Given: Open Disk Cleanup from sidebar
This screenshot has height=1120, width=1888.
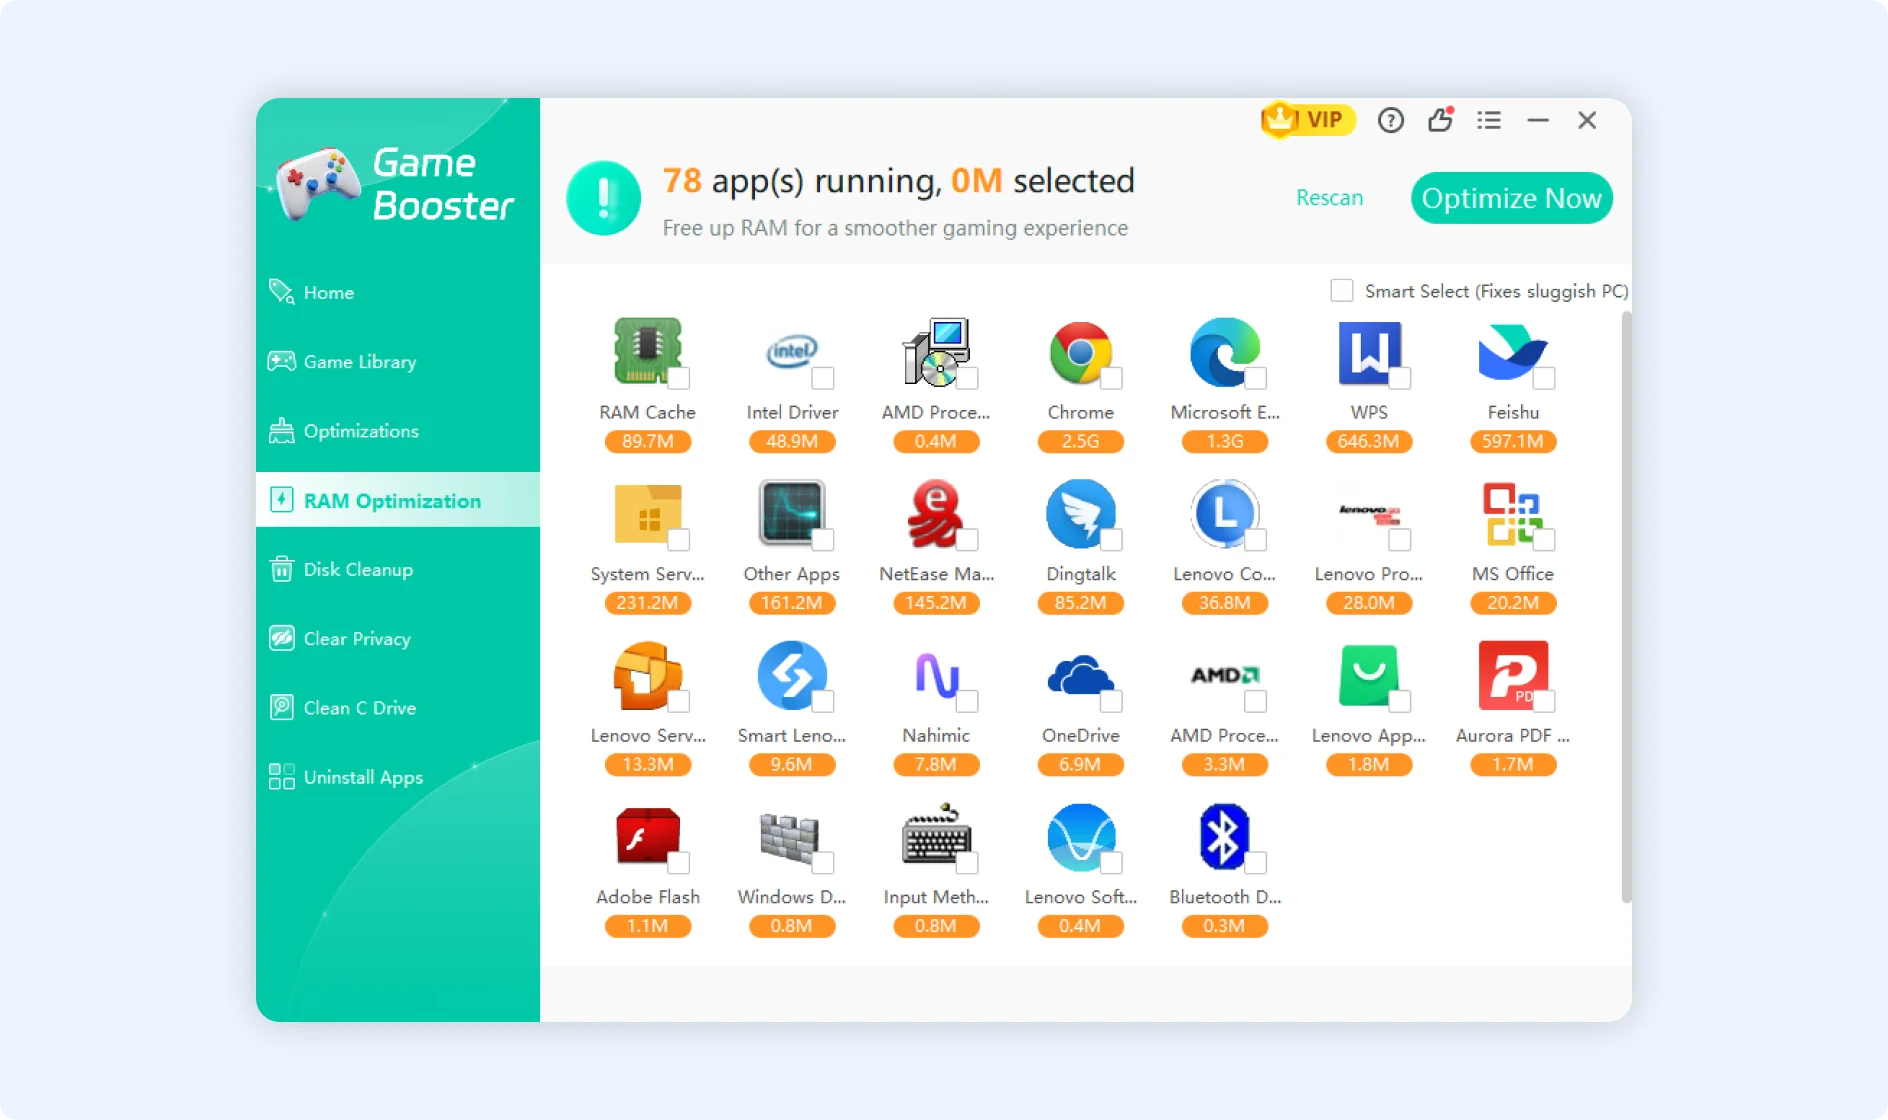Looking at the screenshot, I should (x=398, y=569).
